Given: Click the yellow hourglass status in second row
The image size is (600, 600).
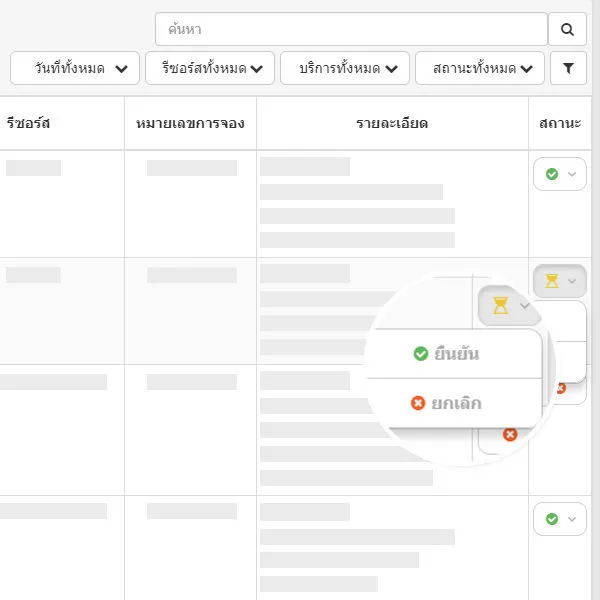Looking at the screenshot, I should click(551, 281).
